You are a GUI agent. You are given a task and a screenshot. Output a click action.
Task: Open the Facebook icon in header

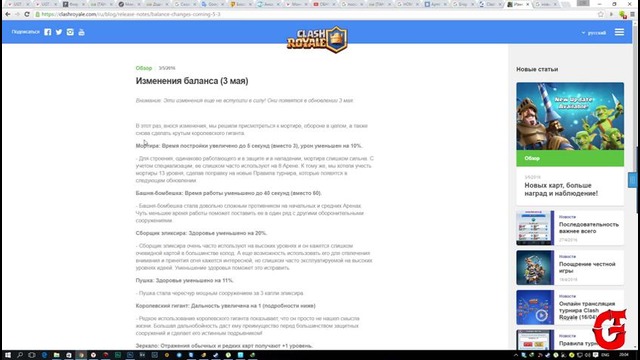tap(48, 32)
